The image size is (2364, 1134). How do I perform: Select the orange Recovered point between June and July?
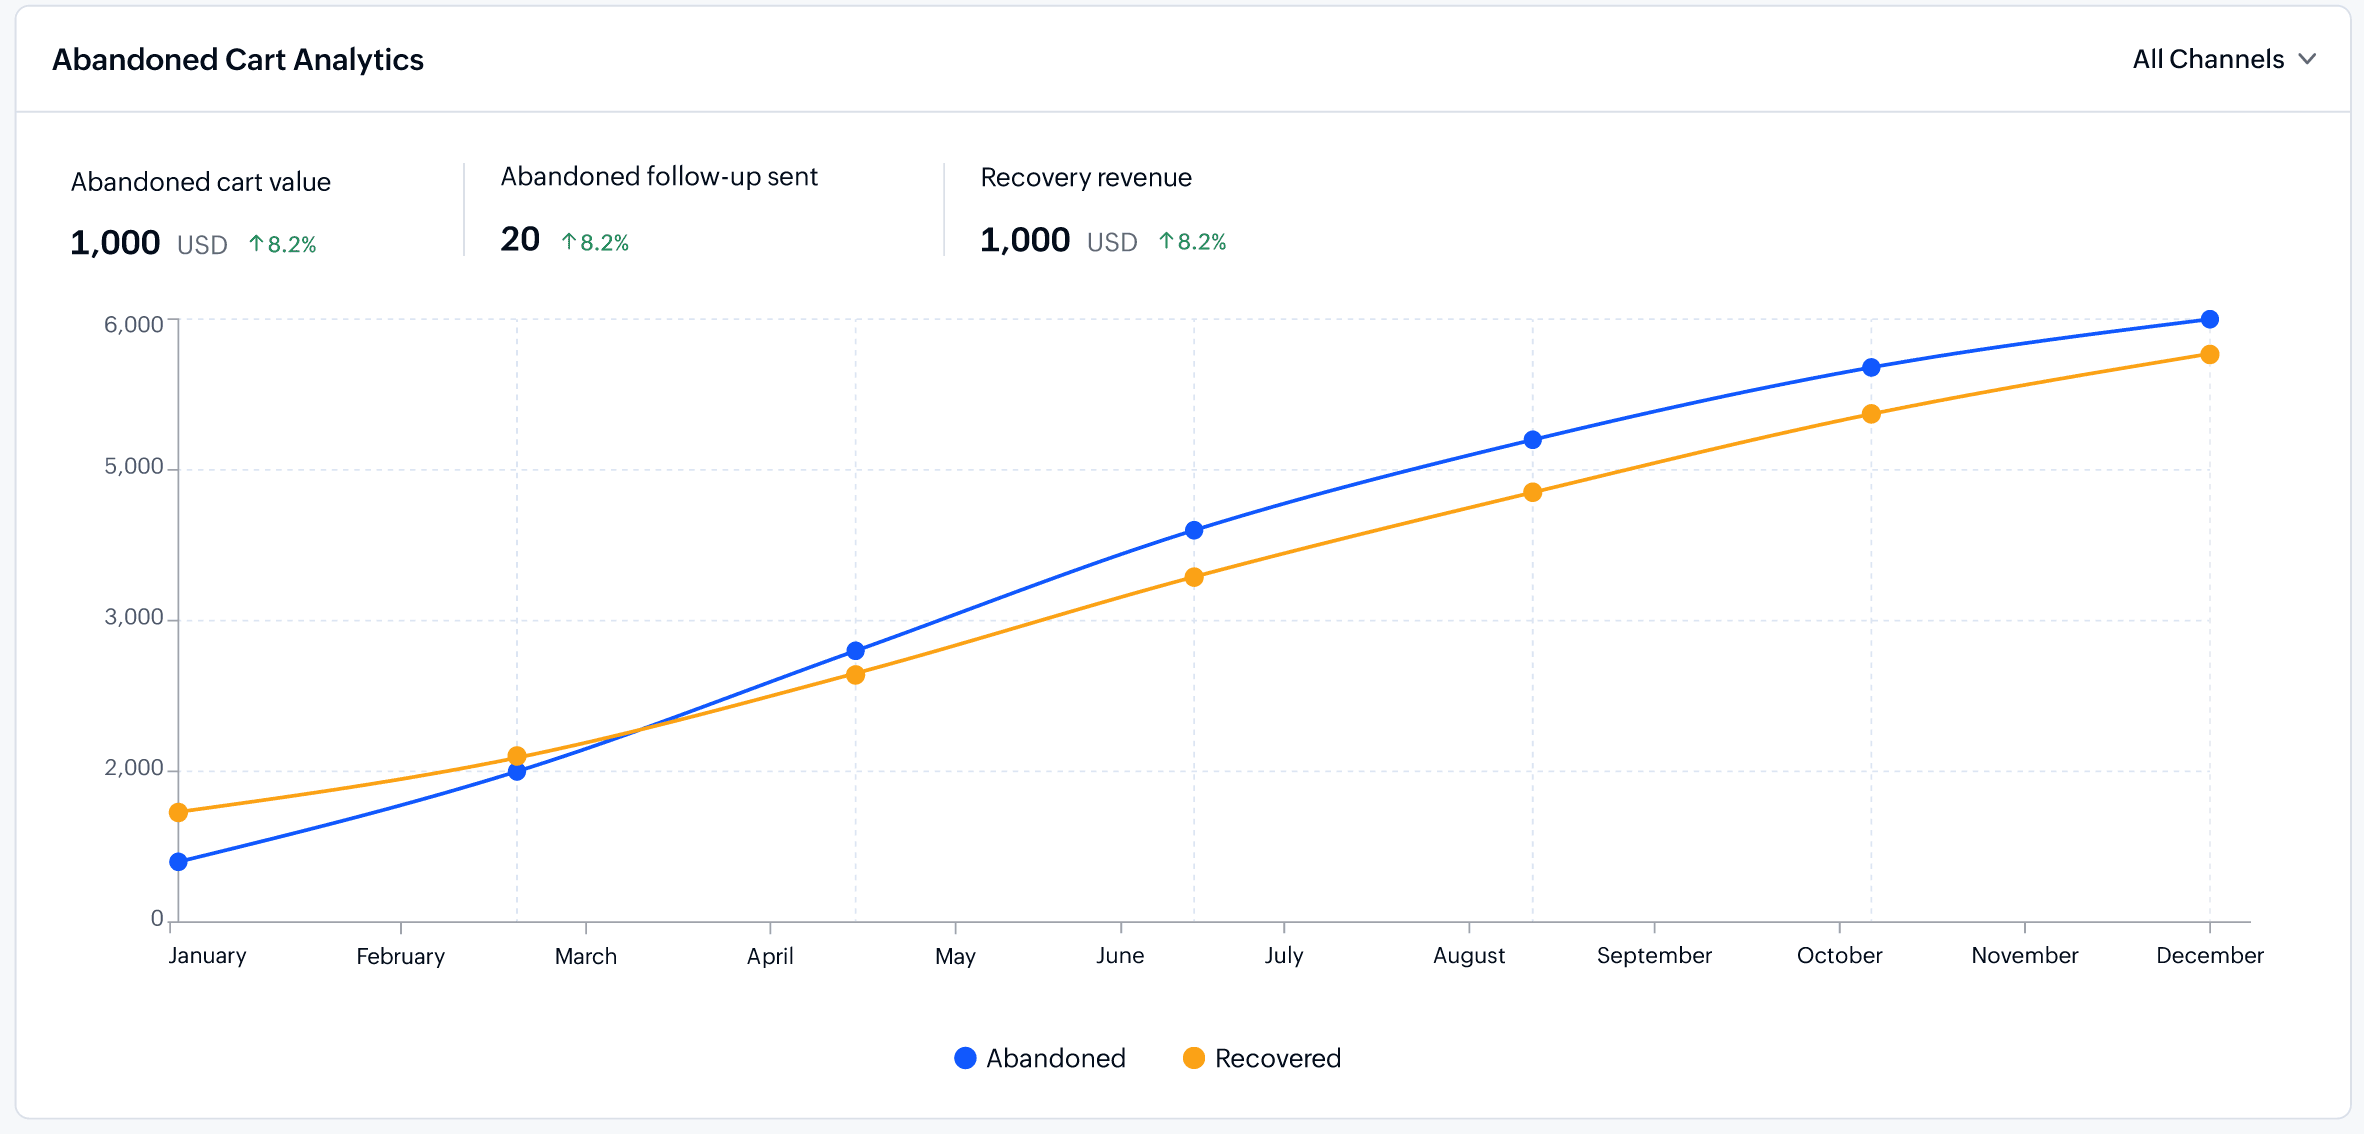(1194, 577)
